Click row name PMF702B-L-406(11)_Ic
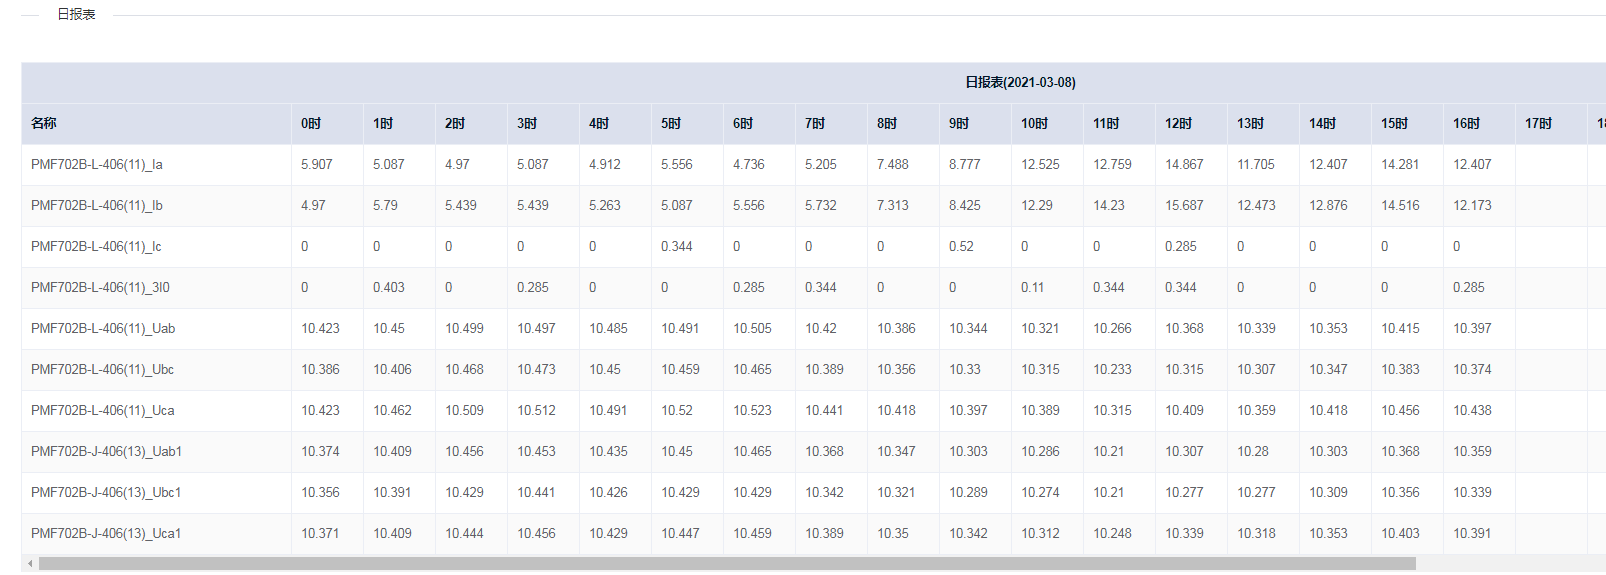 pos(96,247)
